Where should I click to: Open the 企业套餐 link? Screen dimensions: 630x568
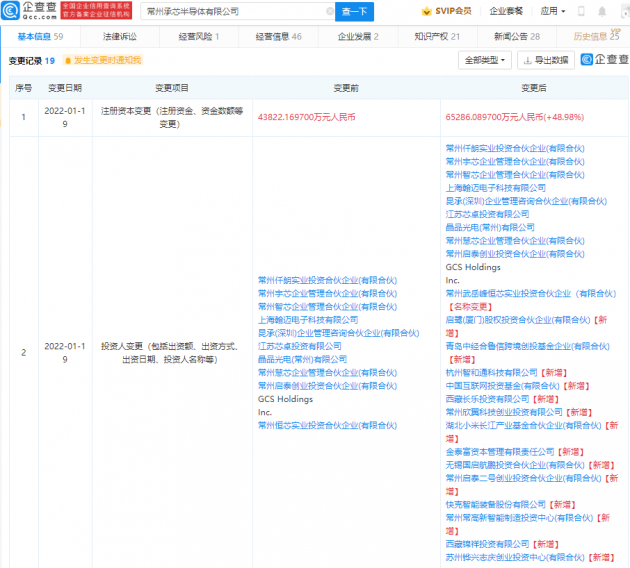click(x=506, y=11)
